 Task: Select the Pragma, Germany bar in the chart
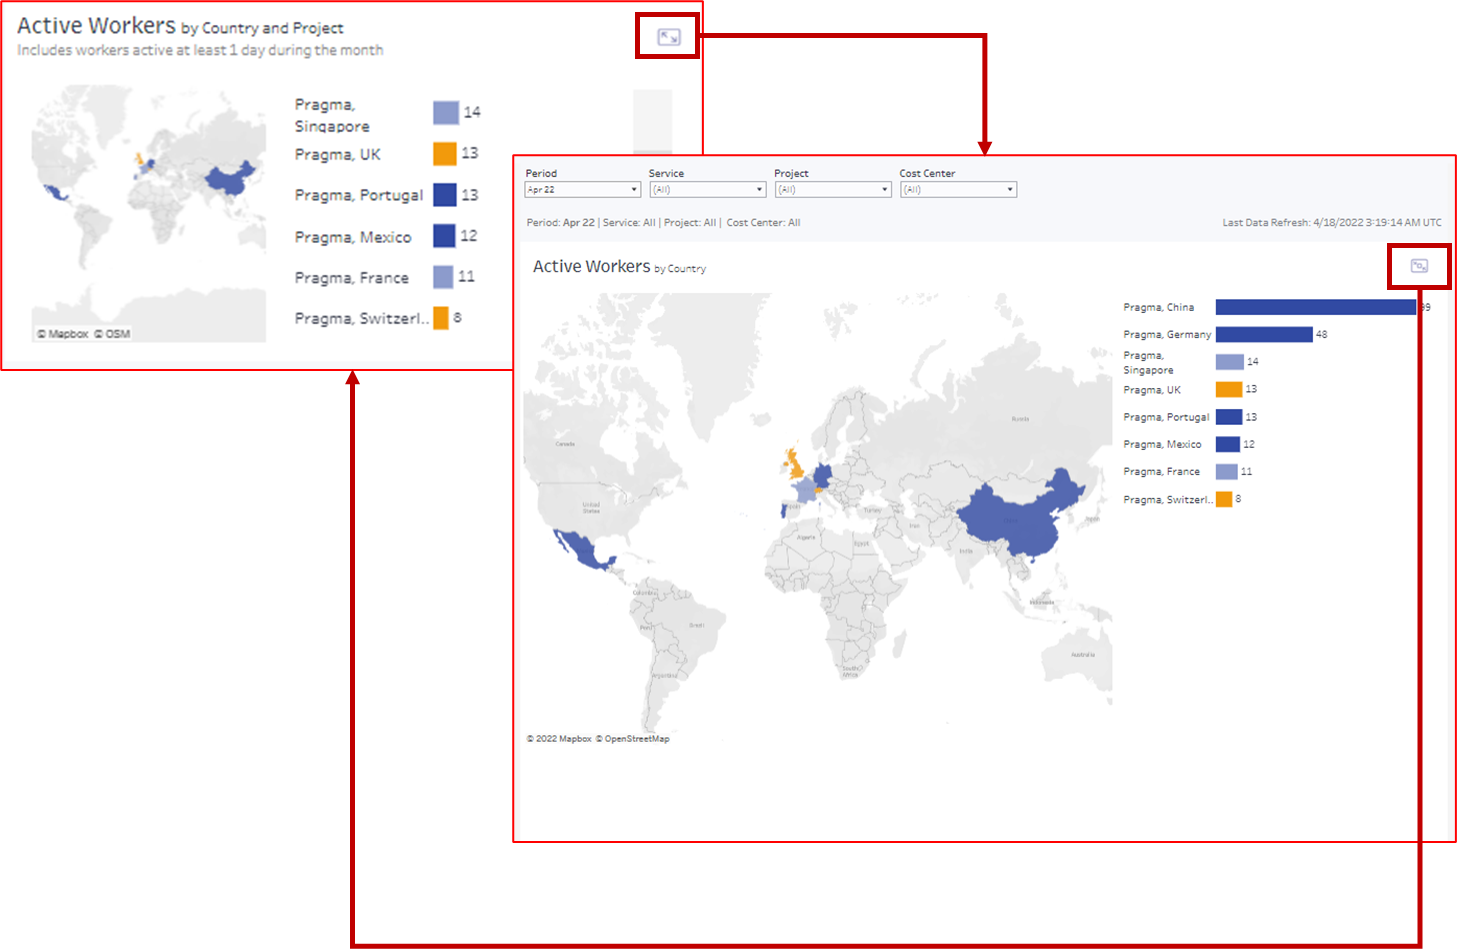pos(1265,334)
